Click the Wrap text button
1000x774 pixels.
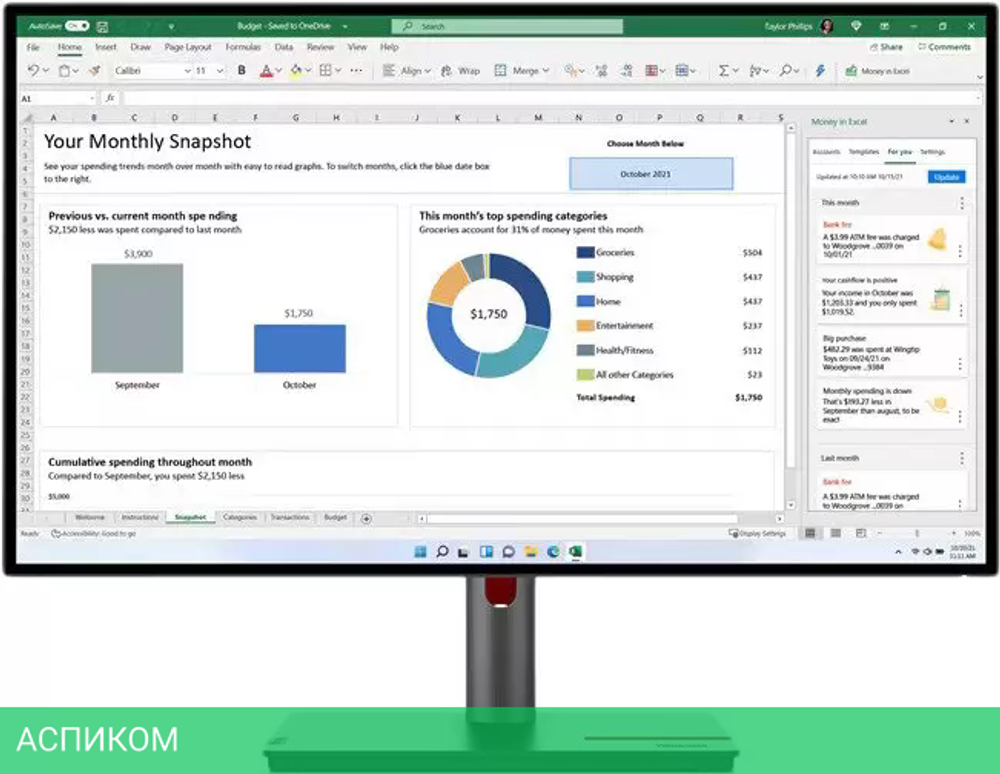point(460,71)
